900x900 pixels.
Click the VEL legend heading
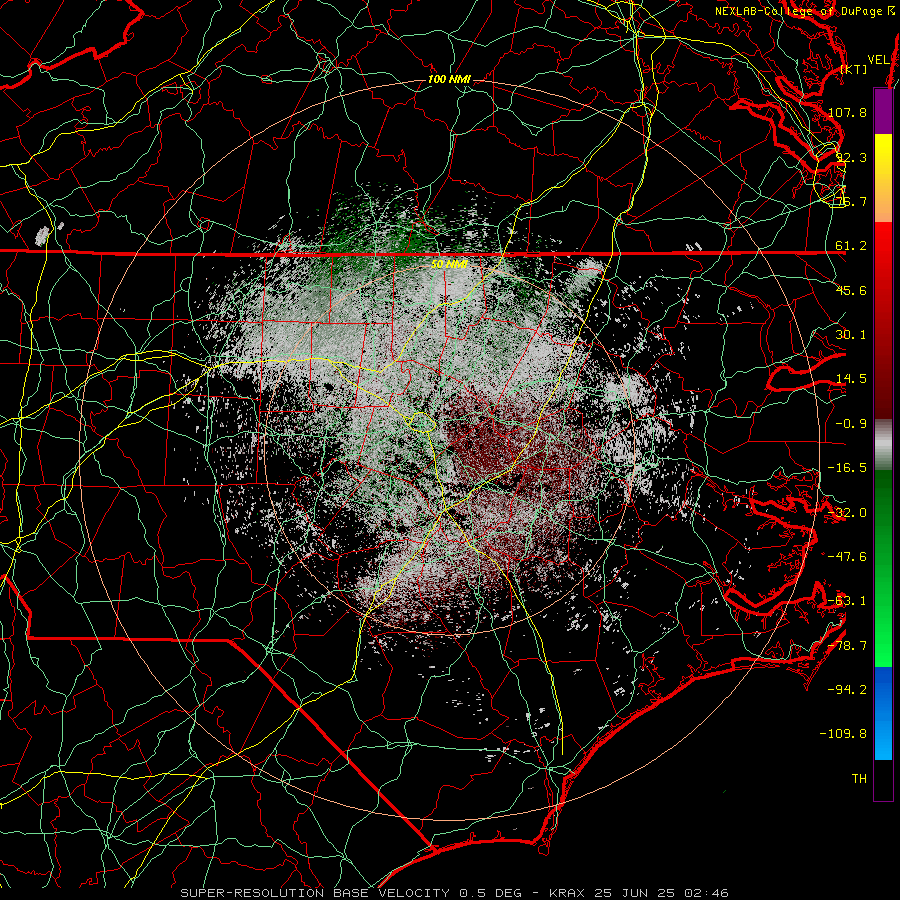click(879, 60)
